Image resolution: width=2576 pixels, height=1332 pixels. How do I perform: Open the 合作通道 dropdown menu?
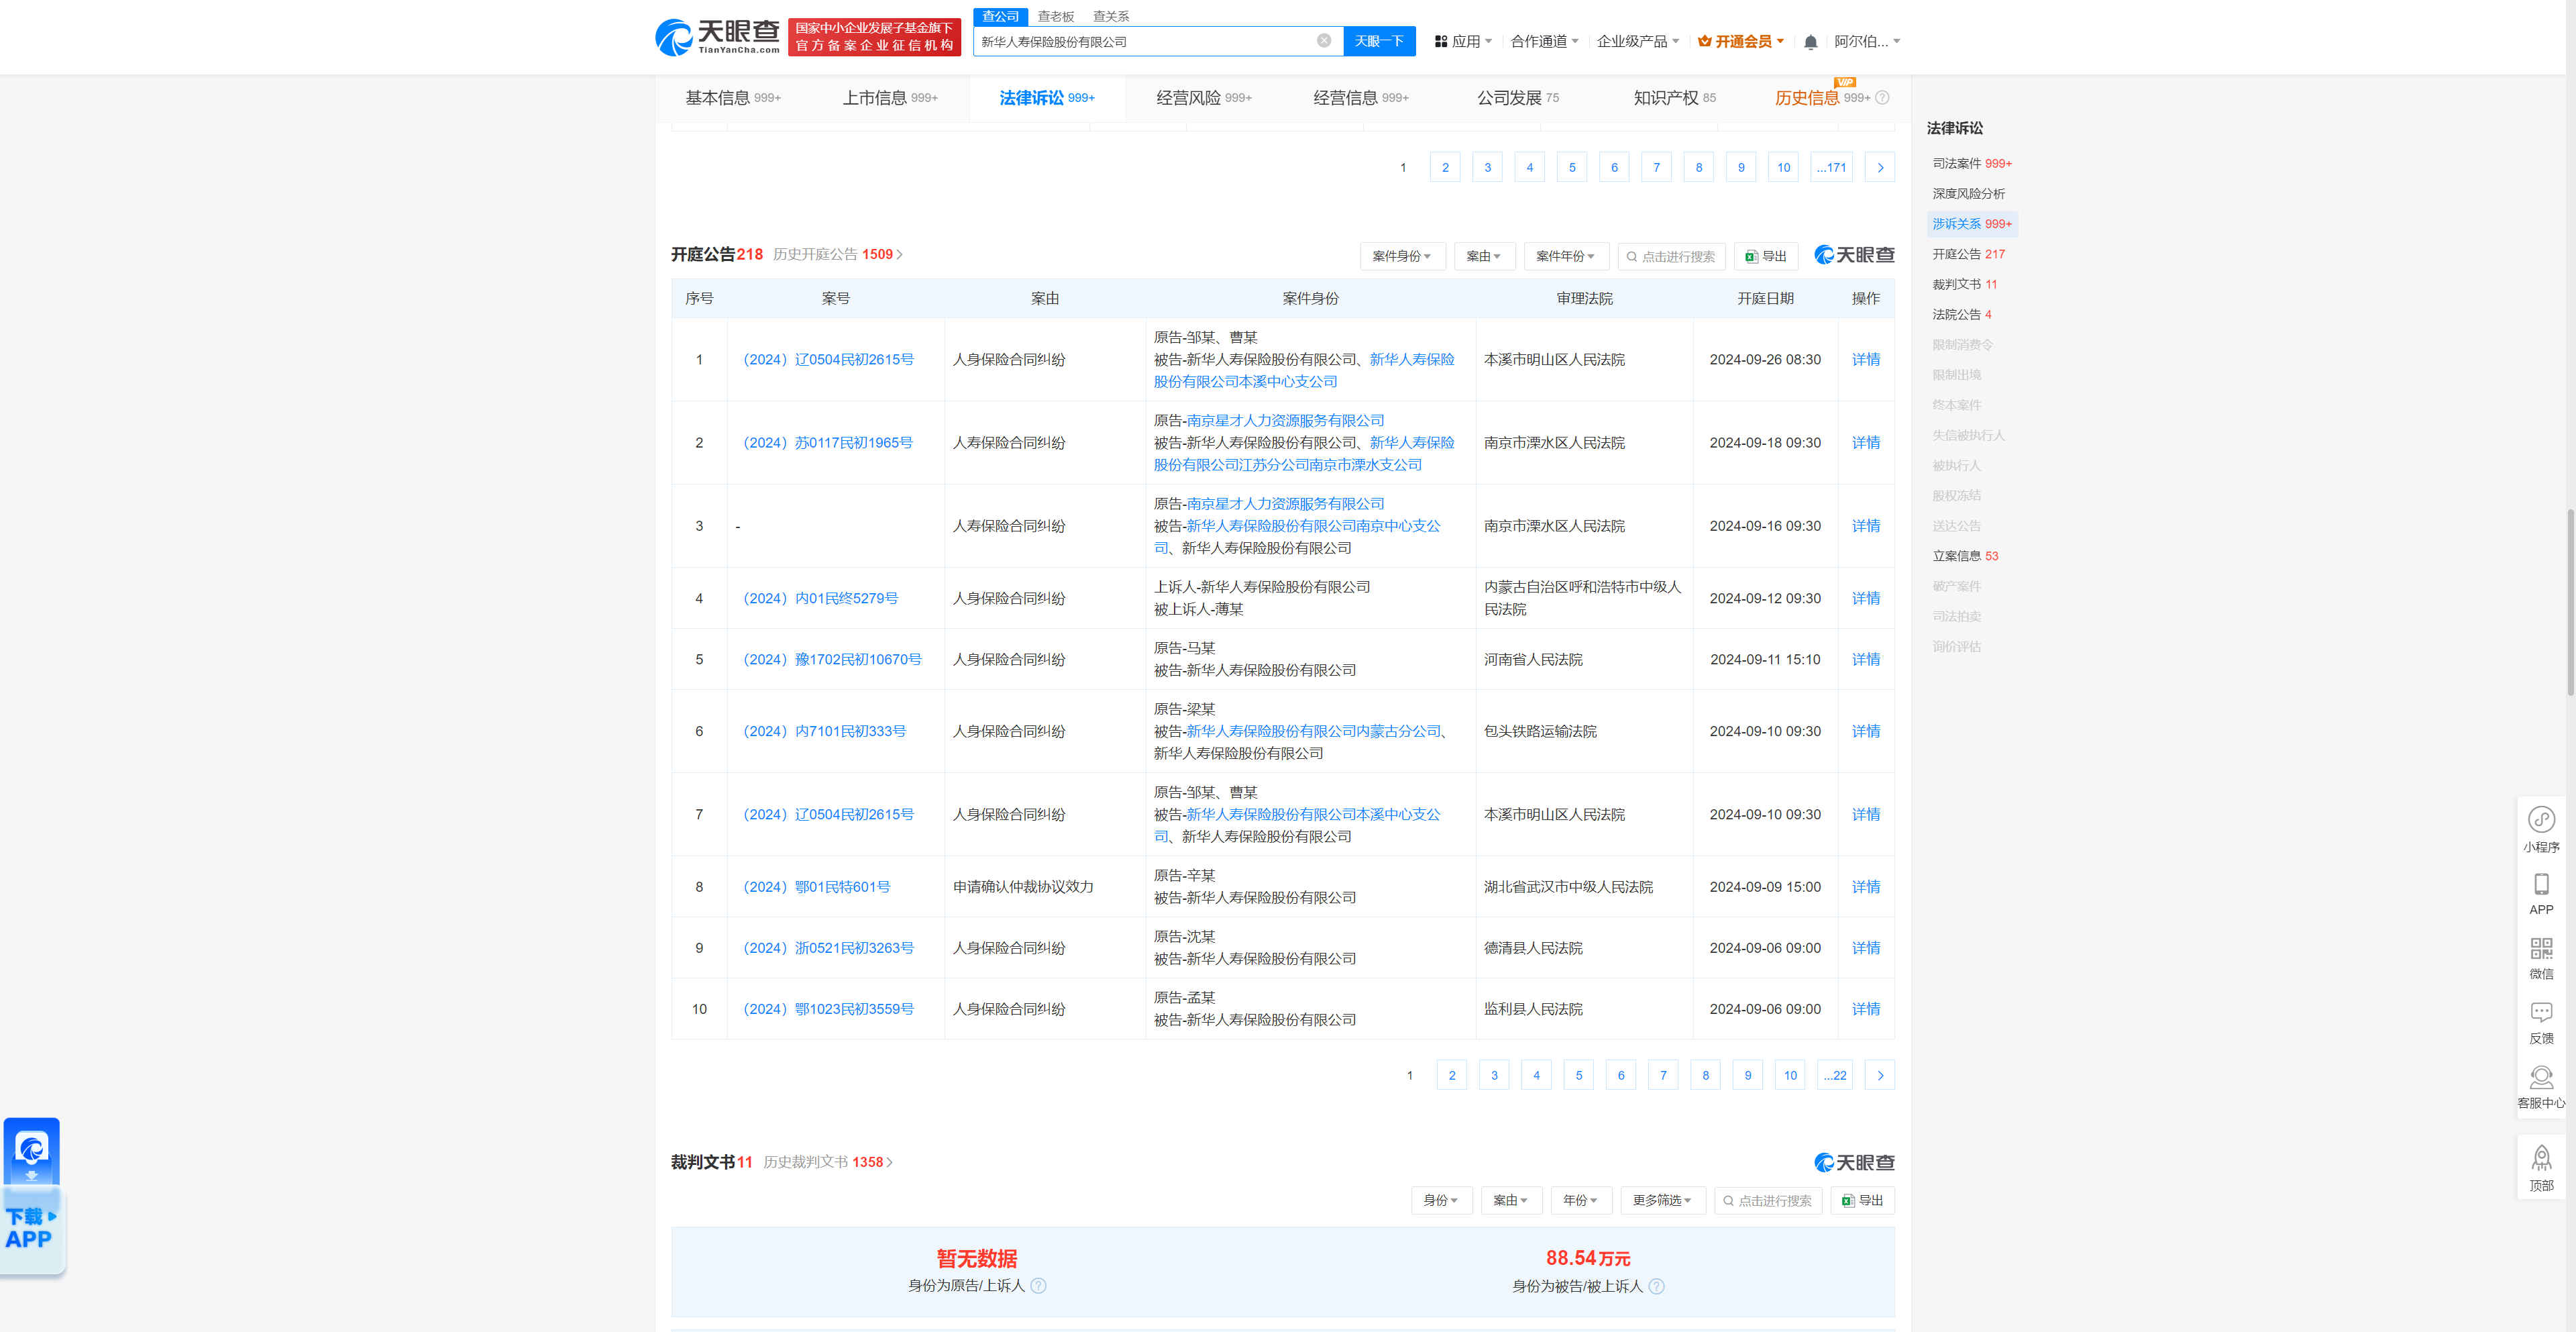coord(1544,42)
